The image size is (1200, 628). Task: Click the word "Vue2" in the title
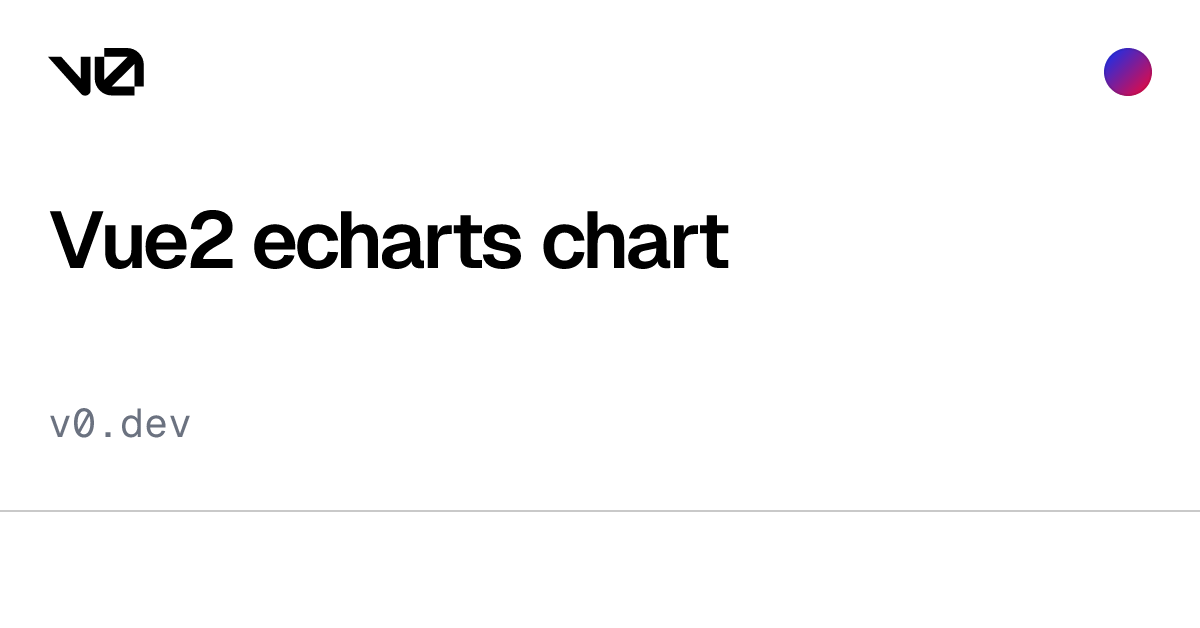tap(141, 241)
